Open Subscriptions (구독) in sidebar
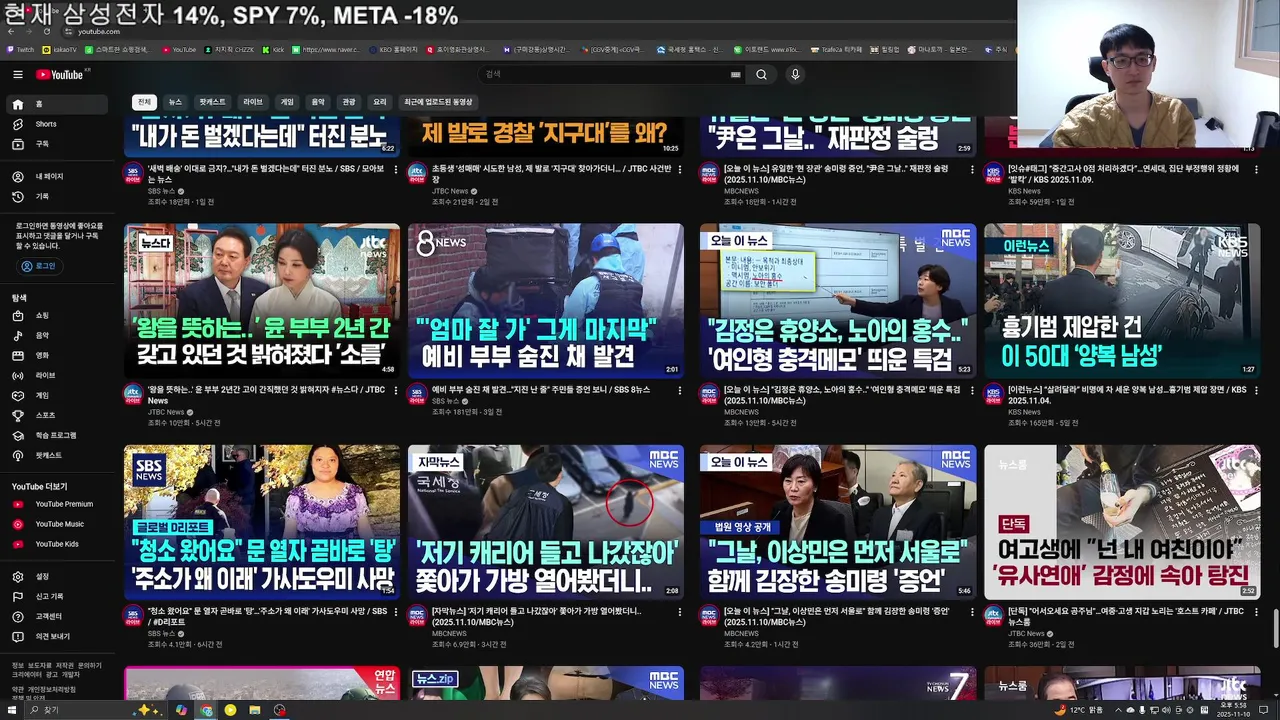 [55, 144]
